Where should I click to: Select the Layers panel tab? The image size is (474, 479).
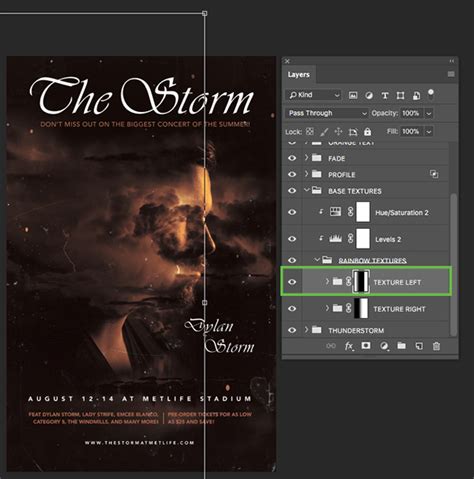click(299, 75)
